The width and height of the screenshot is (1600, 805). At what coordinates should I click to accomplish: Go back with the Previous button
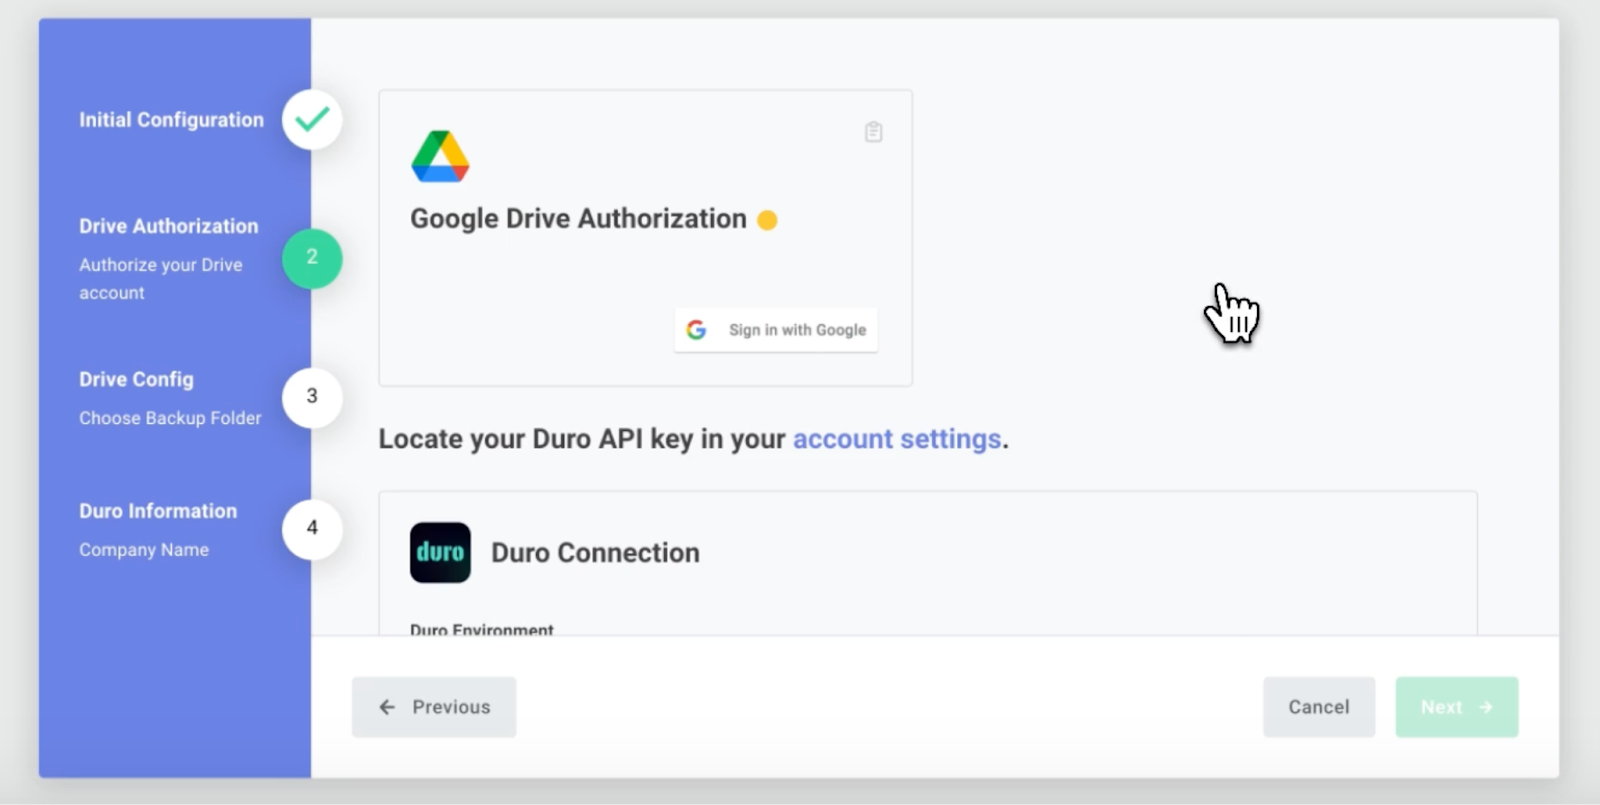pos(434,707)
